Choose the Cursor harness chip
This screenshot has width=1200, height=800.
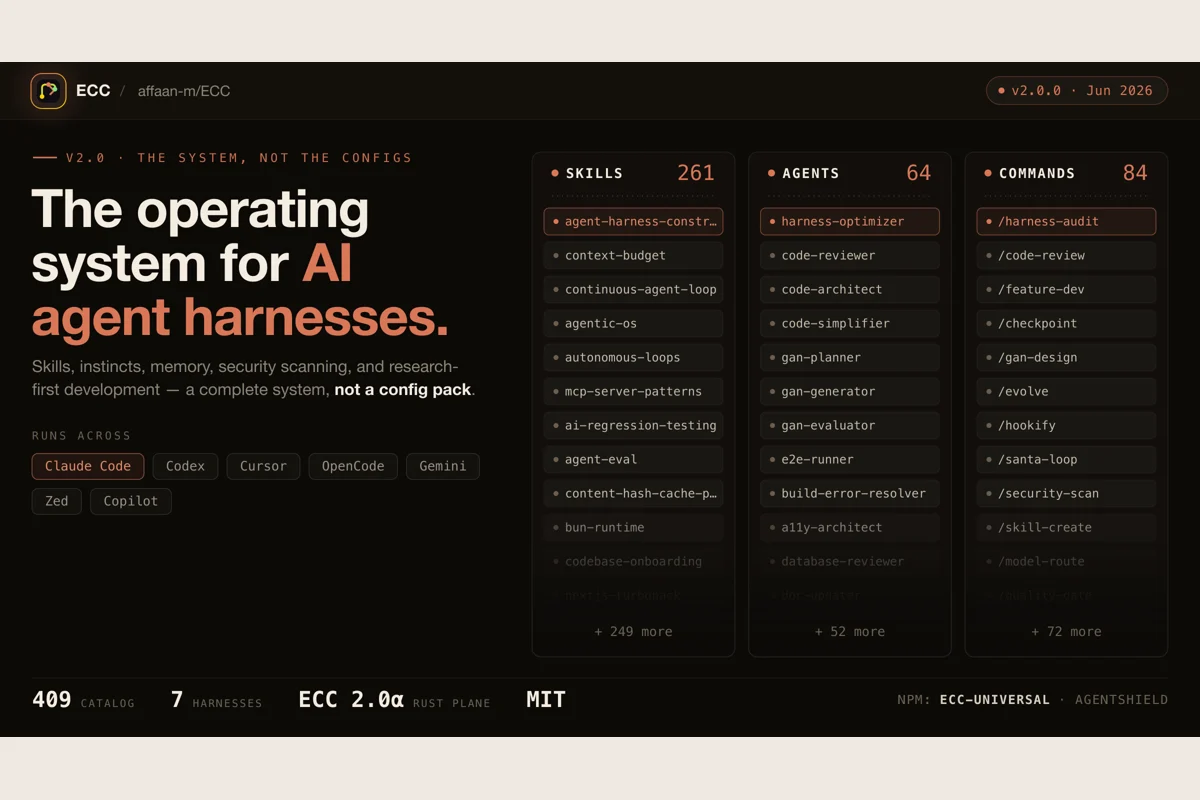coord(263,466)
